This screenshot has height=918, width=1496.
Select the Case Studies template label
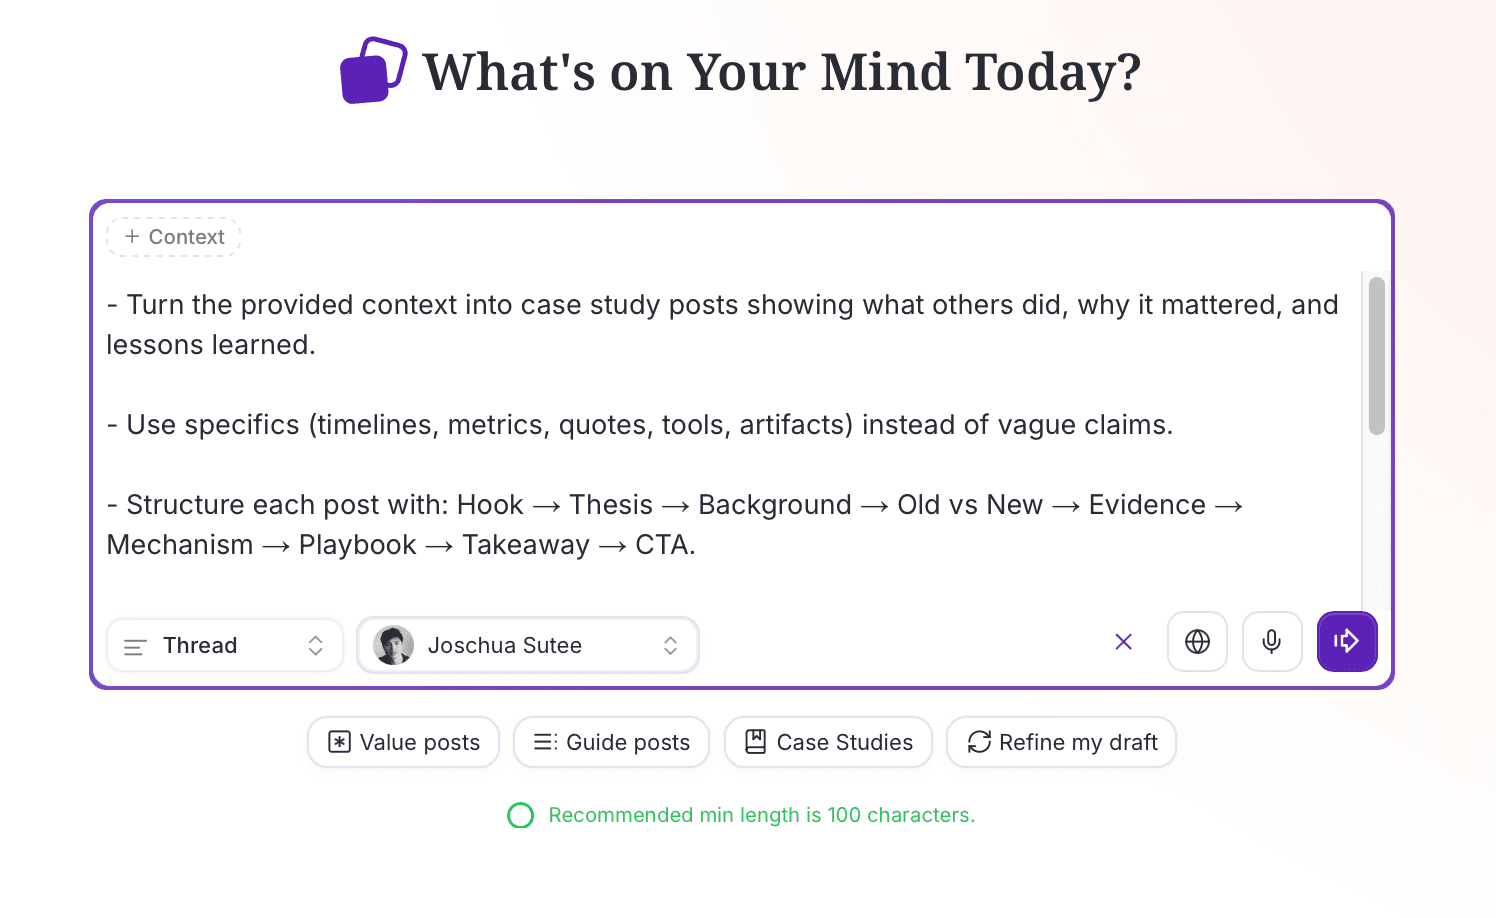pyautogui.click(x=844, y=742)
